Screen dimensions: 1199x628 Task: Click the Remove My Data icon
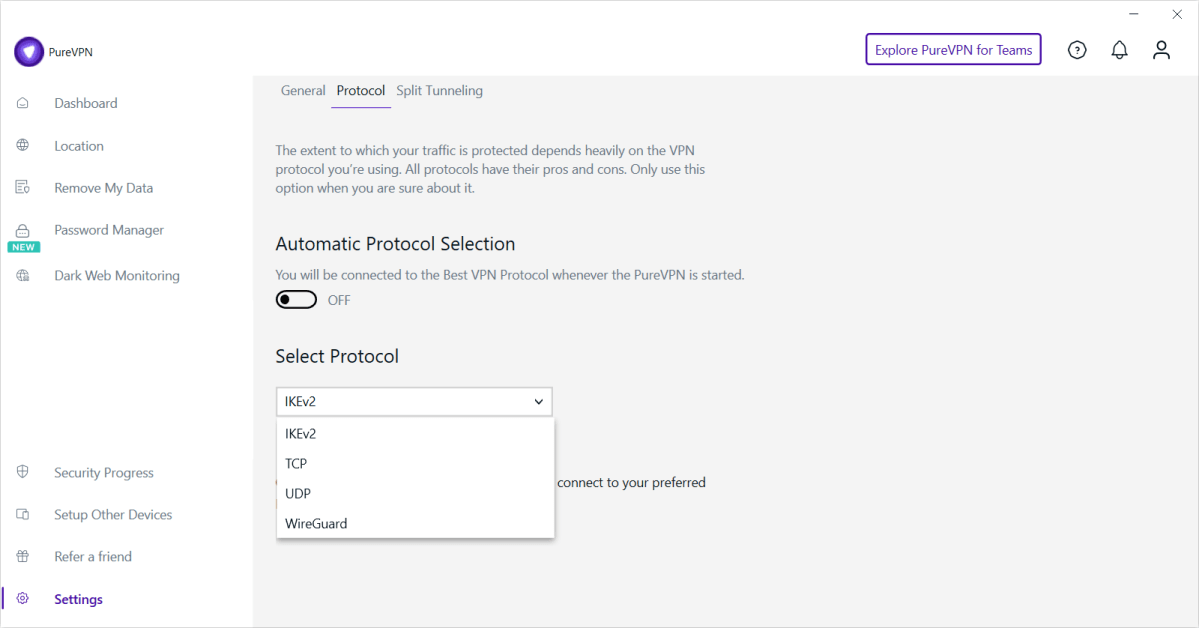tap(23, 187)
